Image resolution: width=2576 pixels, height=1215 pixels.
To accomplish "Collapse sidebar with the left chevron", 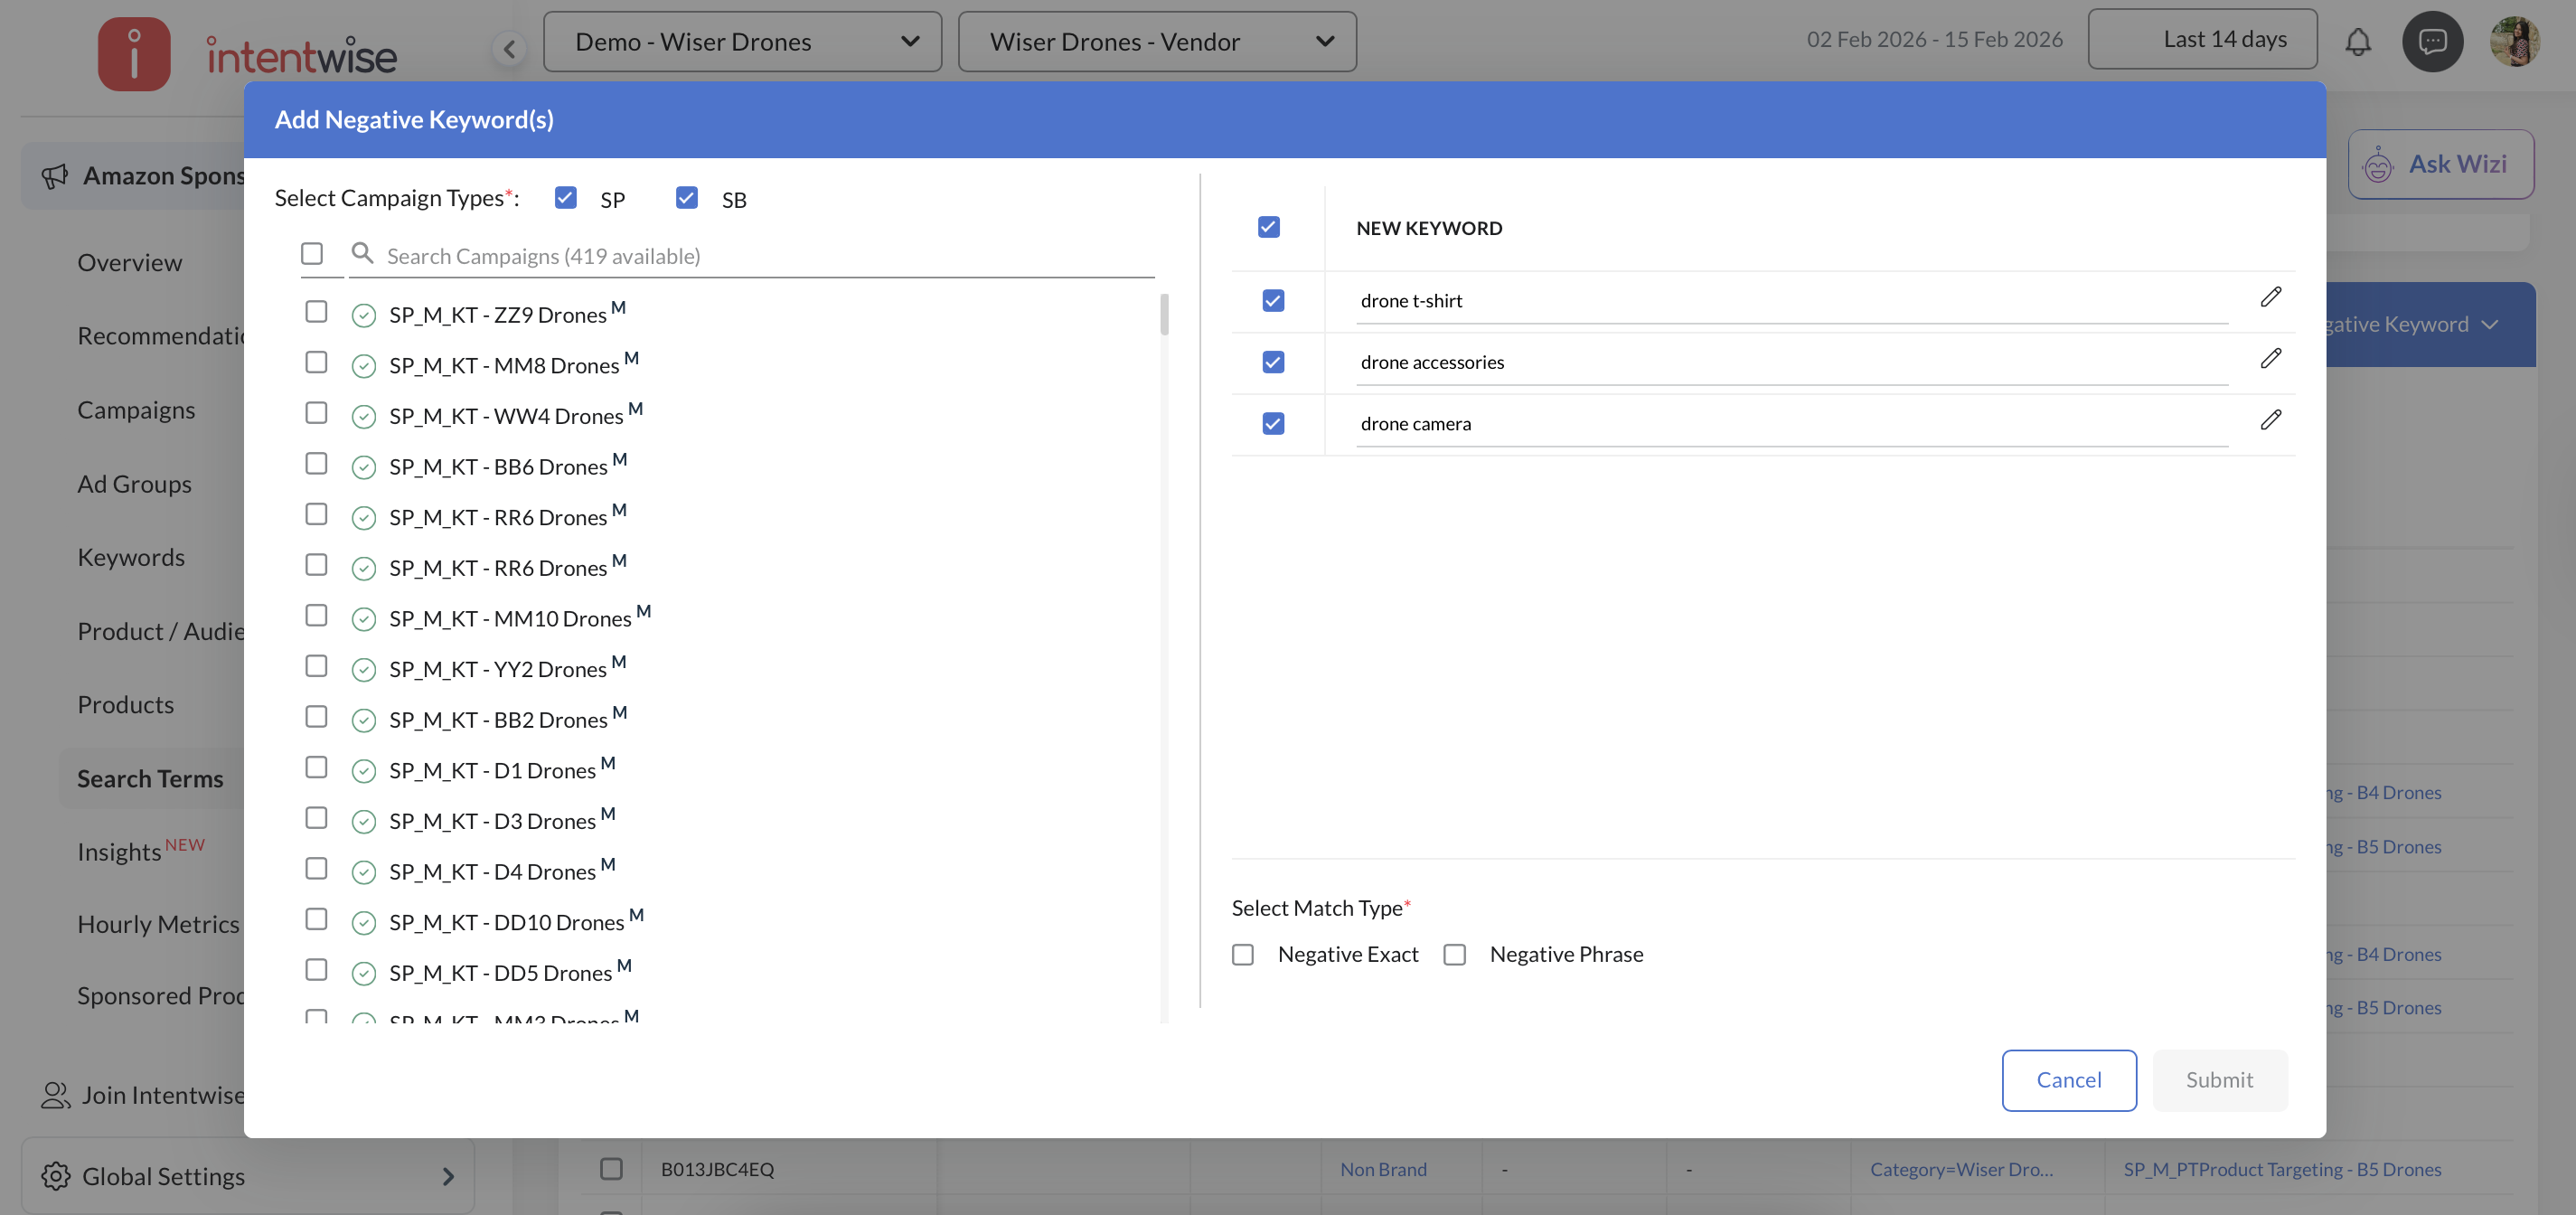I will (509, 48).
